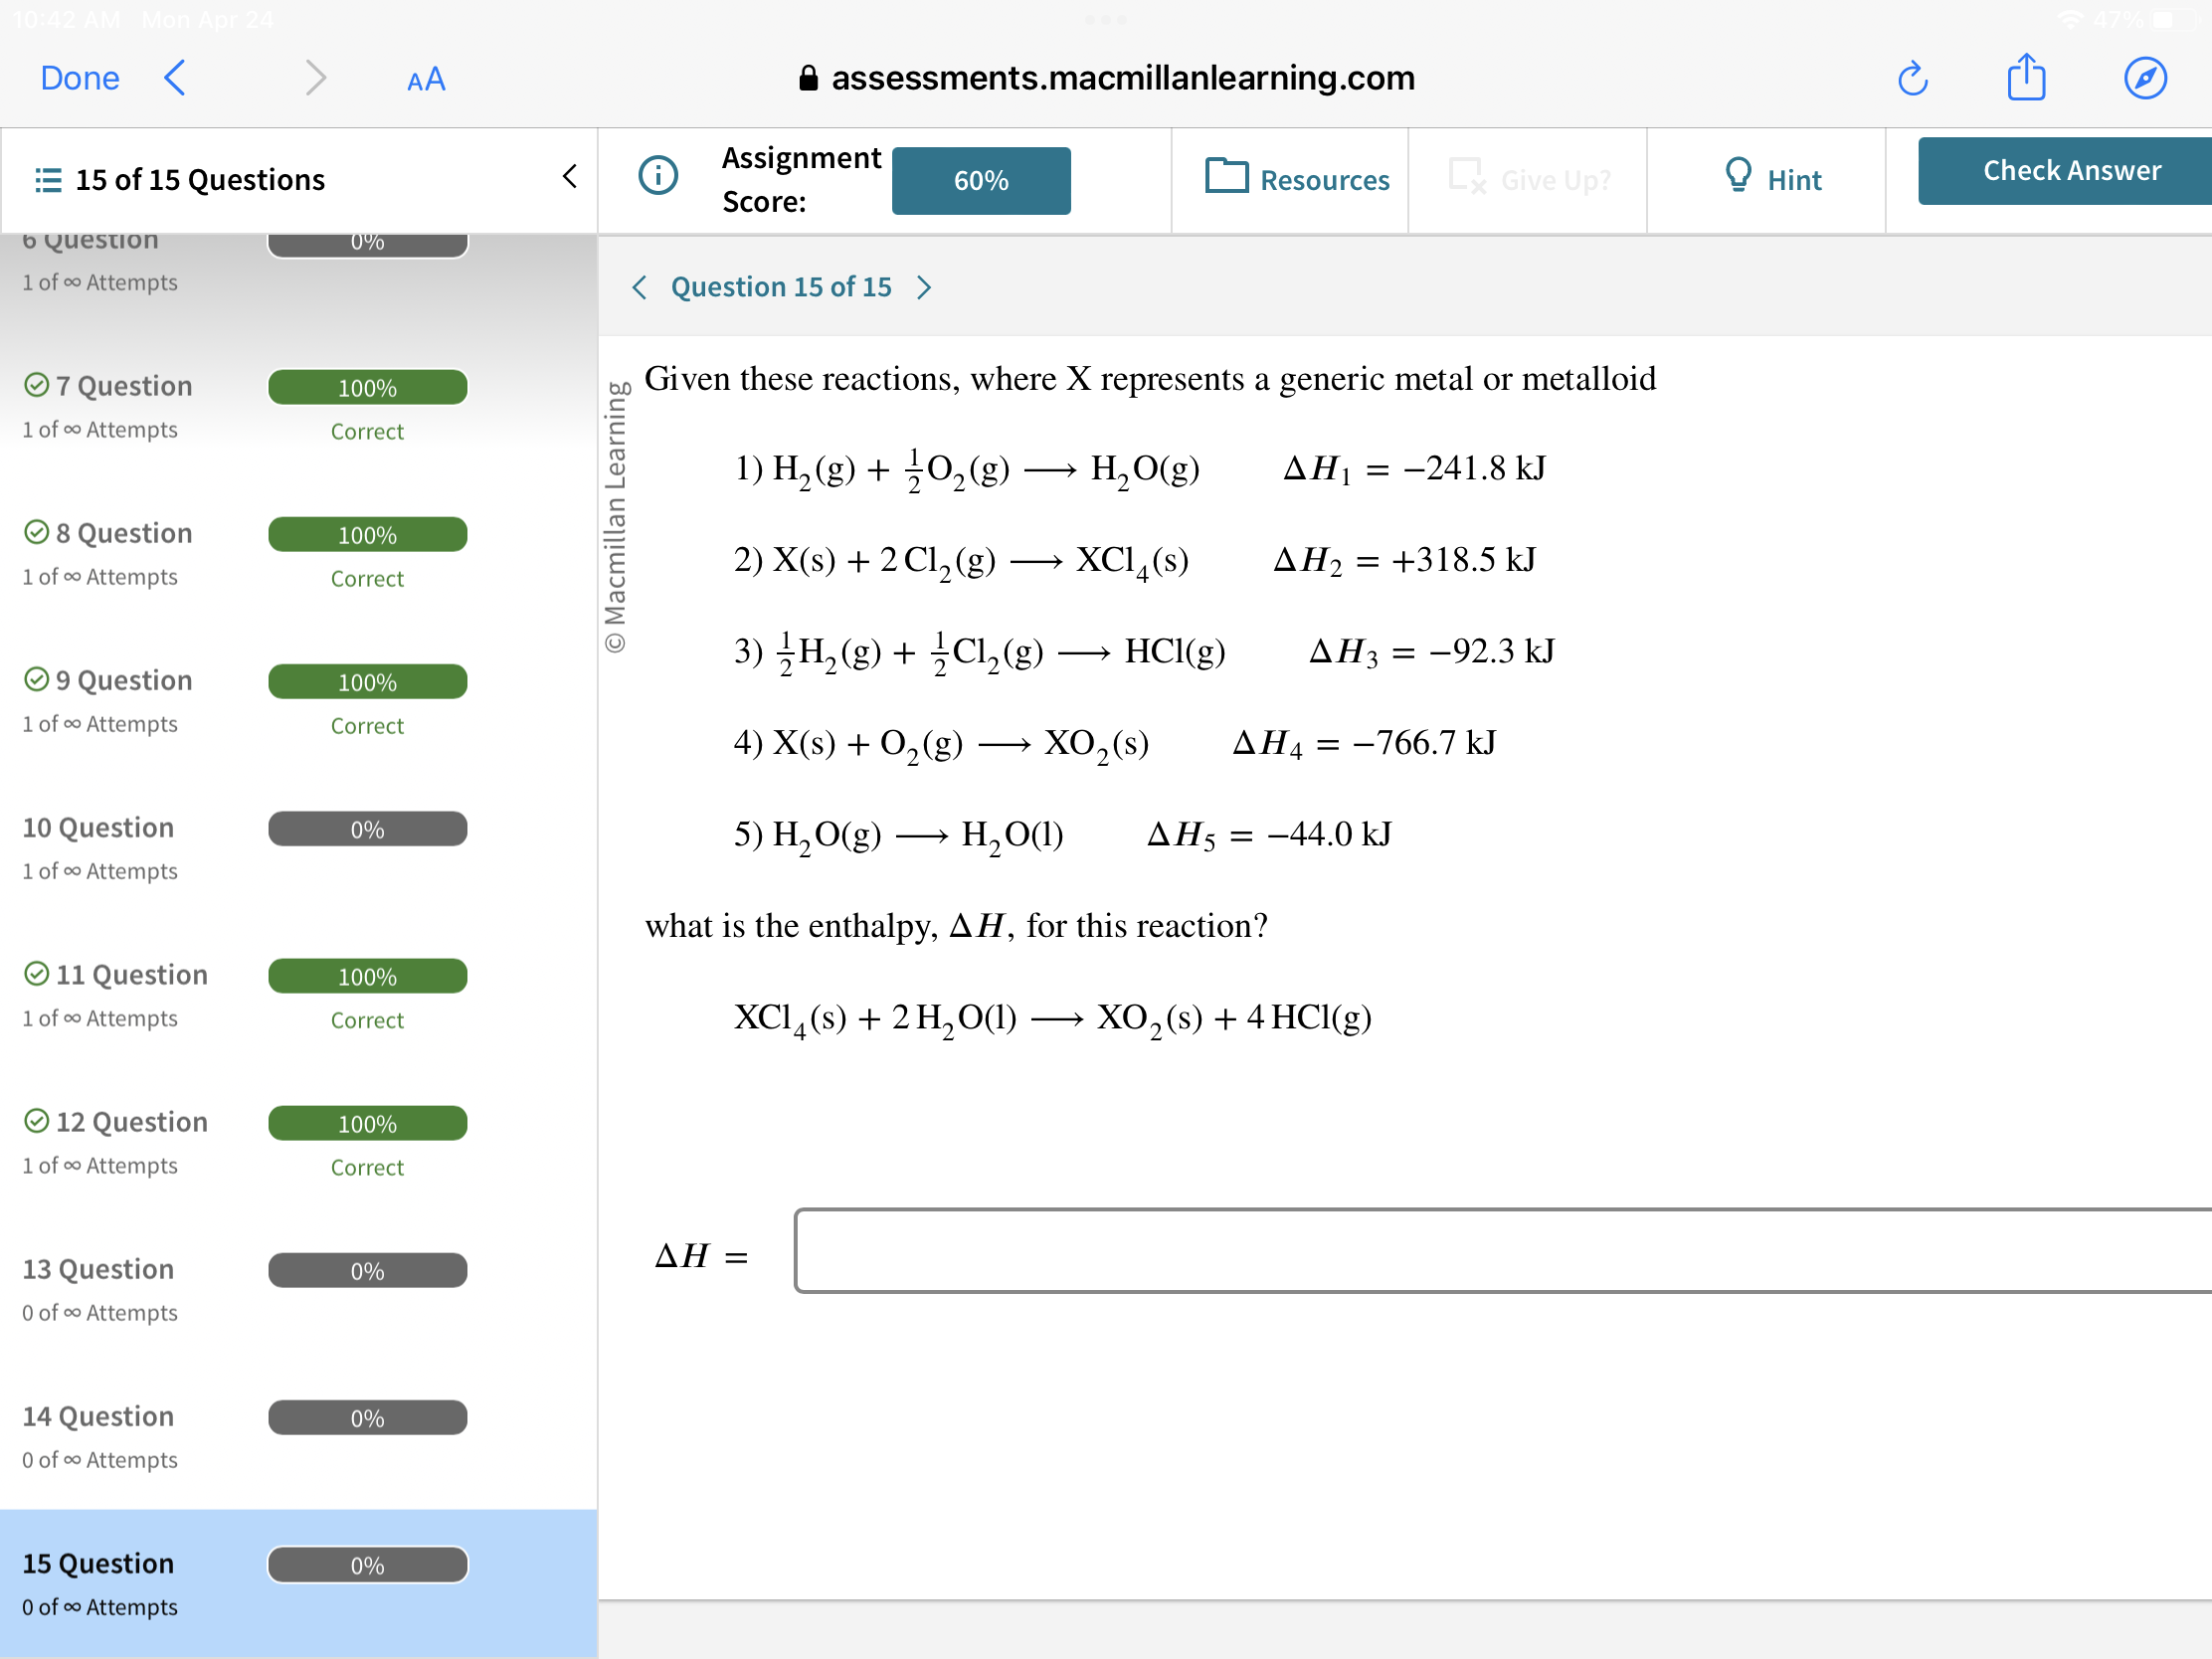This screenshot has width=2212, height=1659.
Task: Tap the compass open-in-Safari icon
Action: [2144, 78]
